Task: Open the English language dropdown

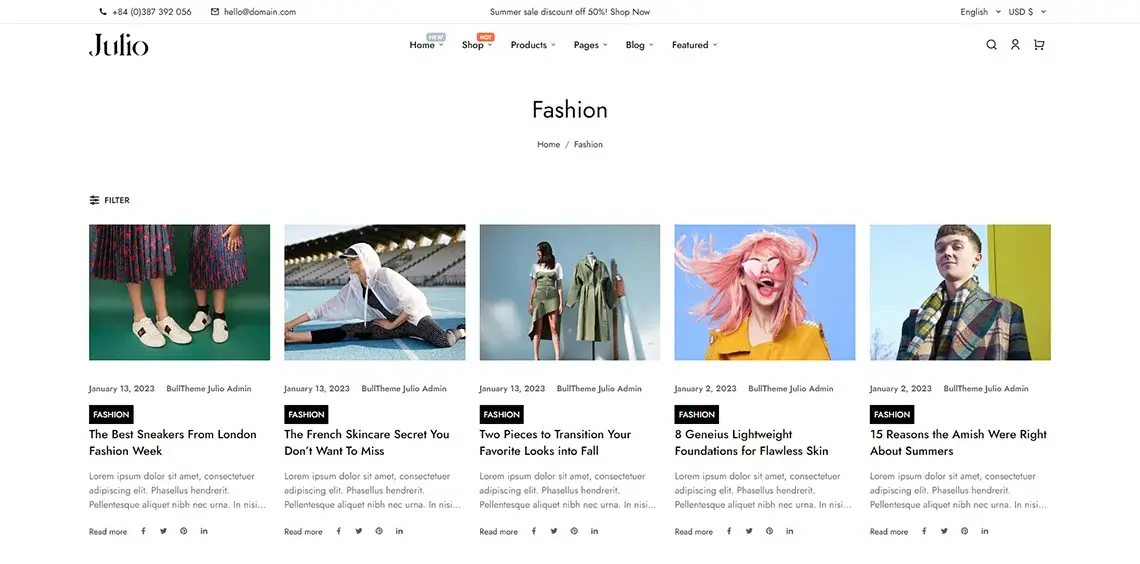Action: [980, 12]
